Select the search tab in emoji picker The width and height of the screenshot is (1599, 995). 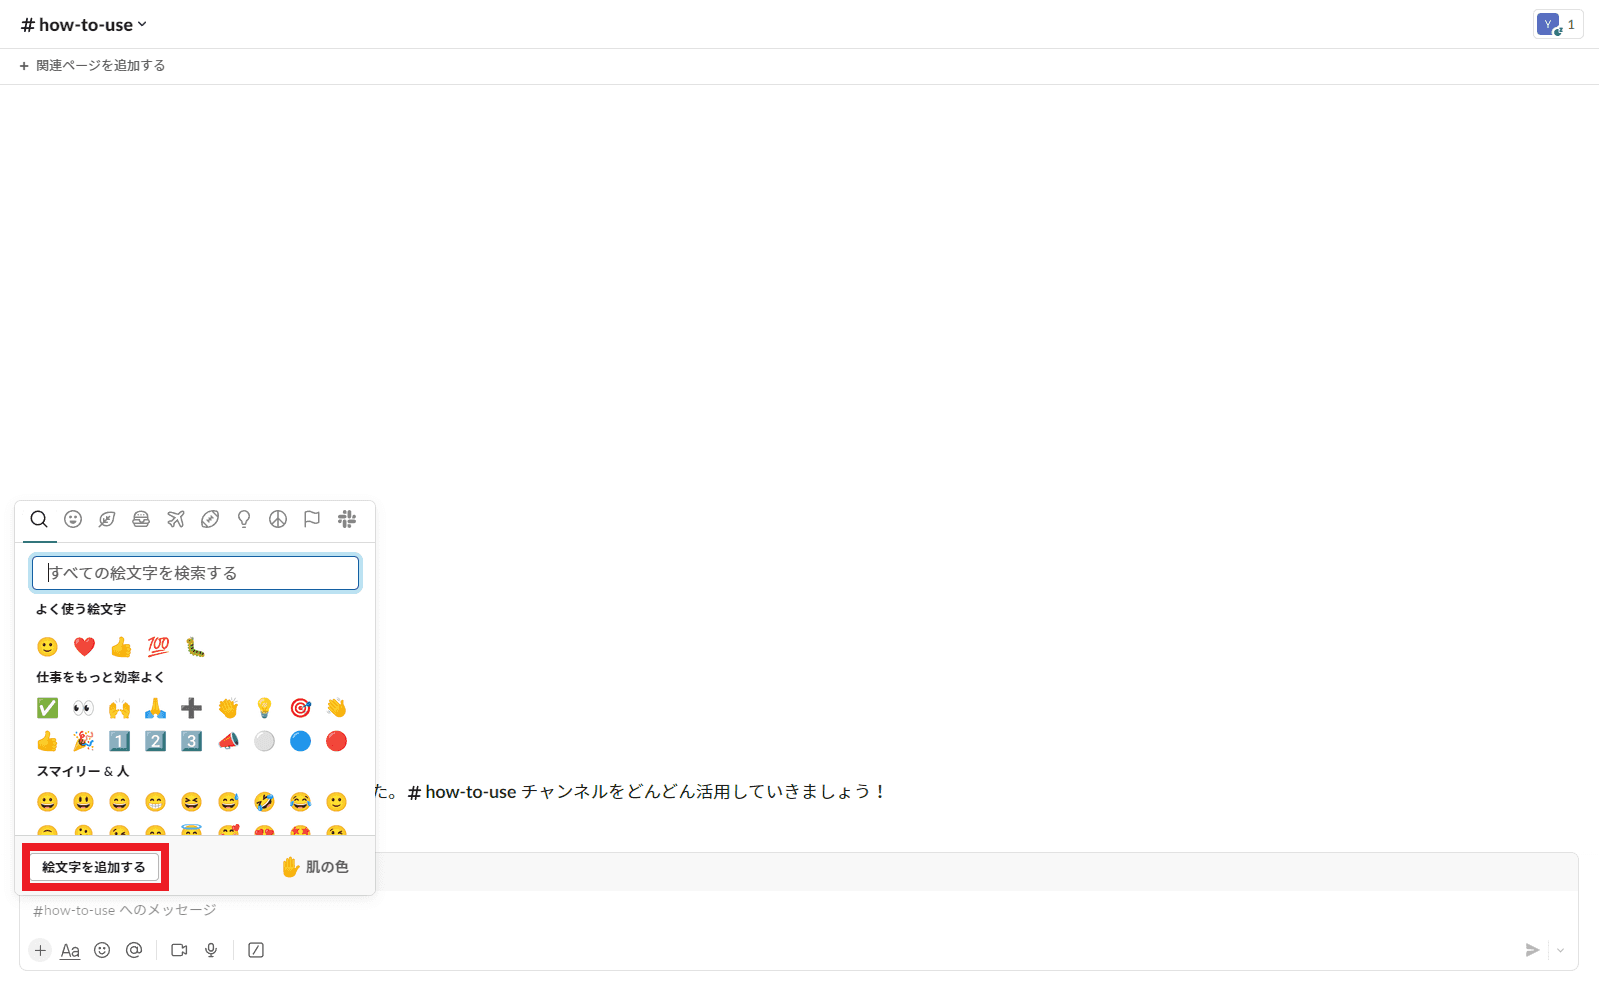(39, 519)
